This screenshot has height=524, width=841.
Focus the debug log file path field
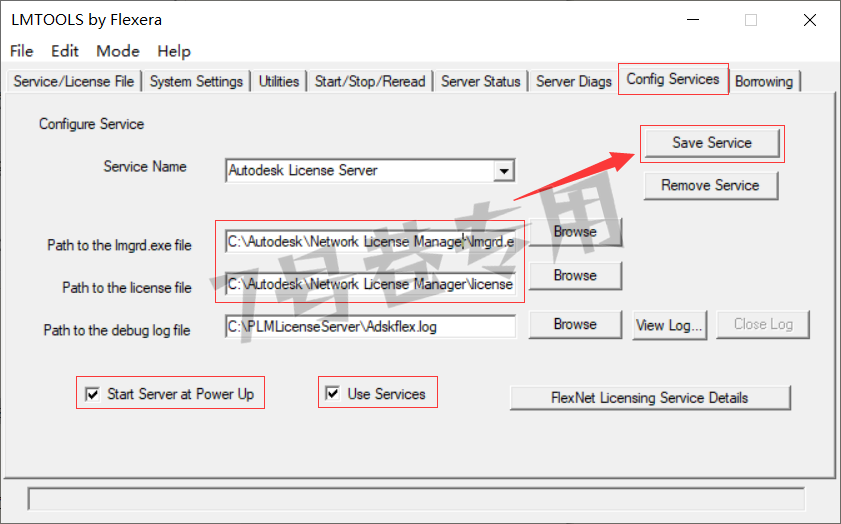click(x=371, y=326)
